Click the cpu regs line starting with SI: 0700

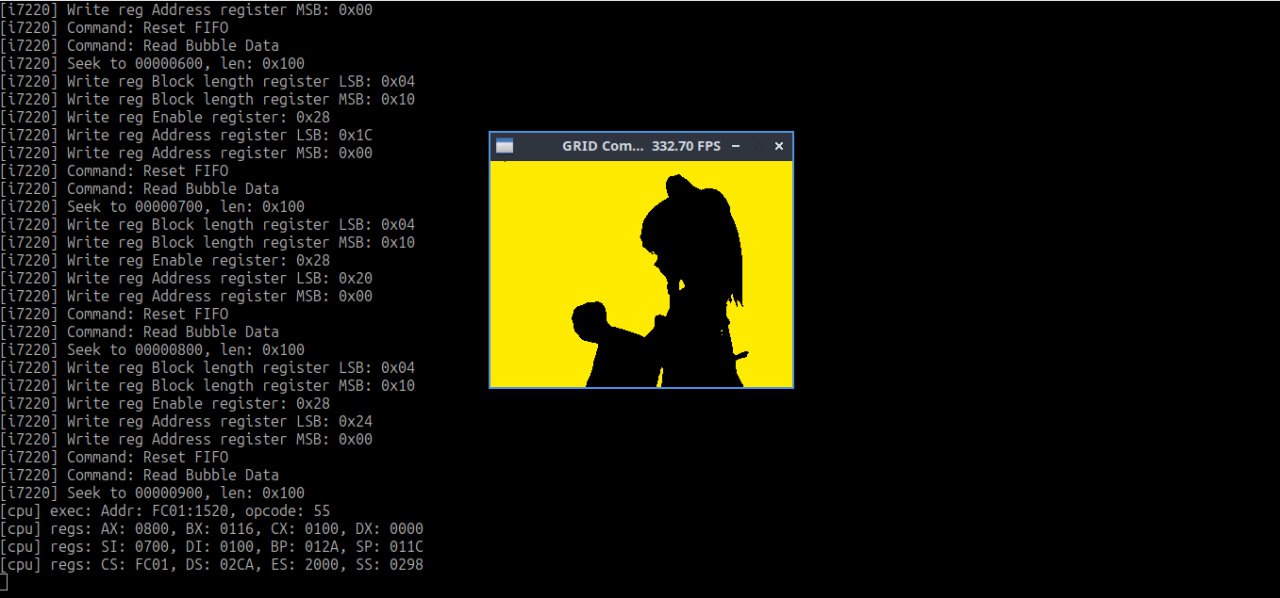(211, 547)
